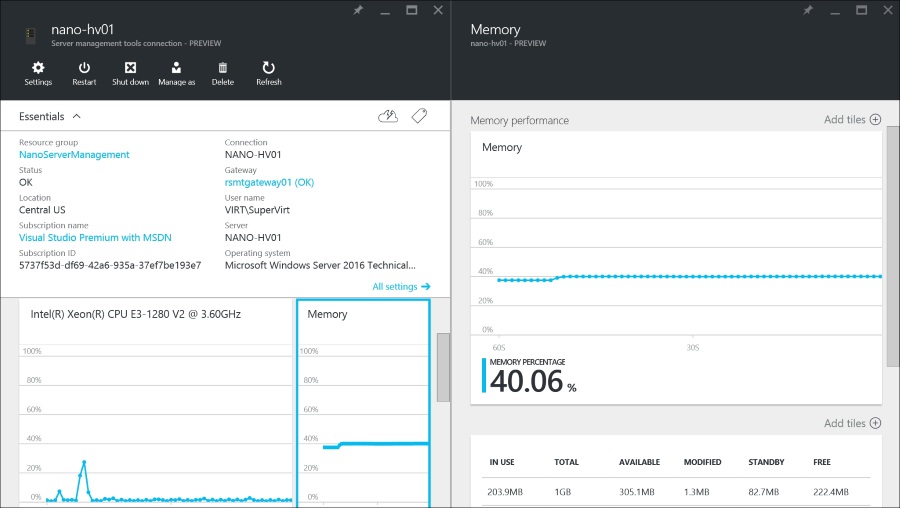900x508 pixels.
Task: Open rsmtgateway01 (OK) gateway link
Action: tap(269, 183)
